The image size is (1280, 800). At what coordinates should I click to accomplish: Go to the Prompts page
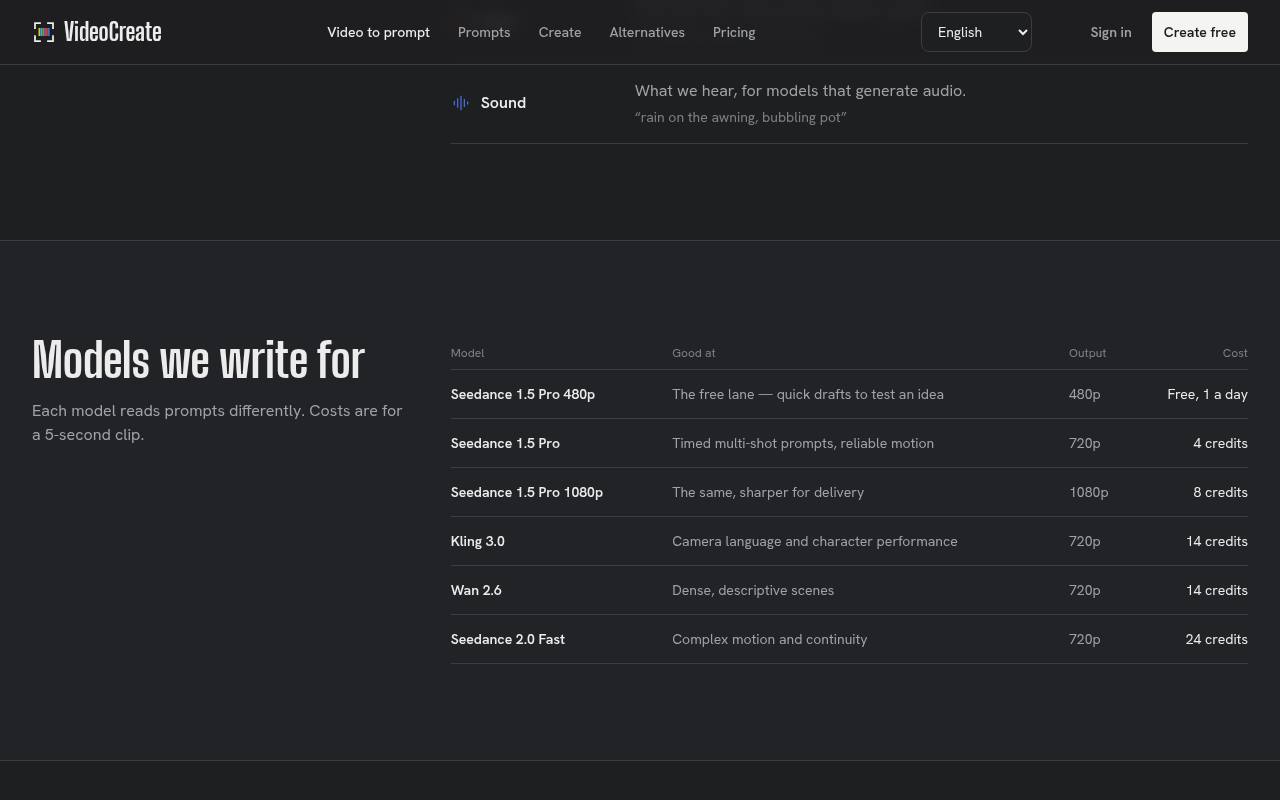coord(484,32)
